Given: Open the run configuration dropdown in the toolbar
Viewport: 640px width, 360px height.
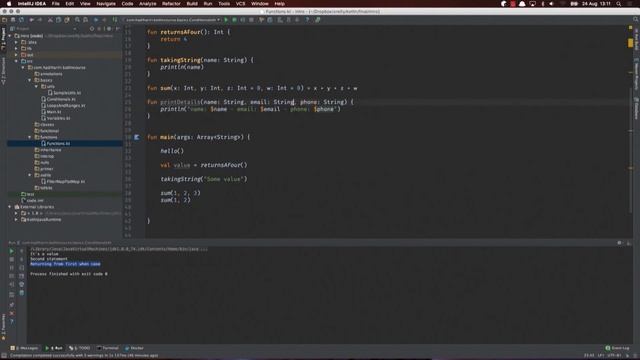Looking at the screenshot, I should point(172,20).
